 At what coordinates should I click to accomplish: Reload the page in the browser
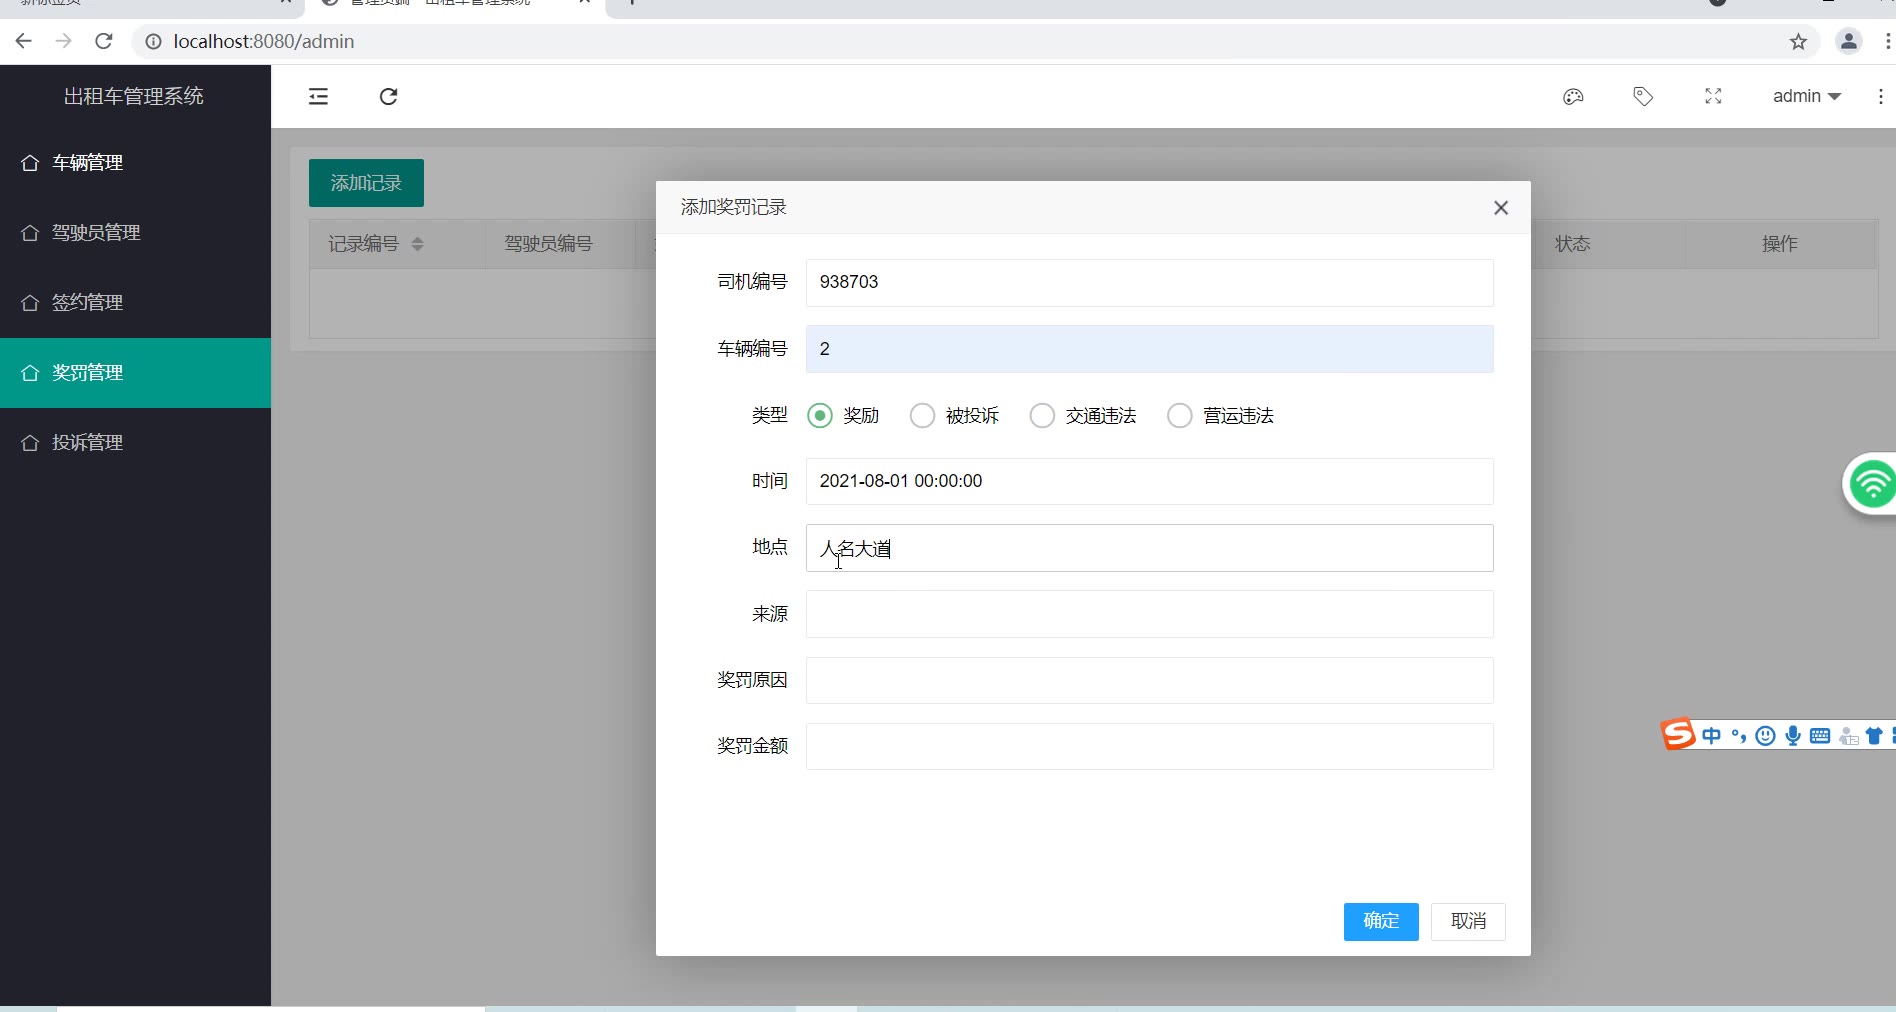click(x=103, y=42)
